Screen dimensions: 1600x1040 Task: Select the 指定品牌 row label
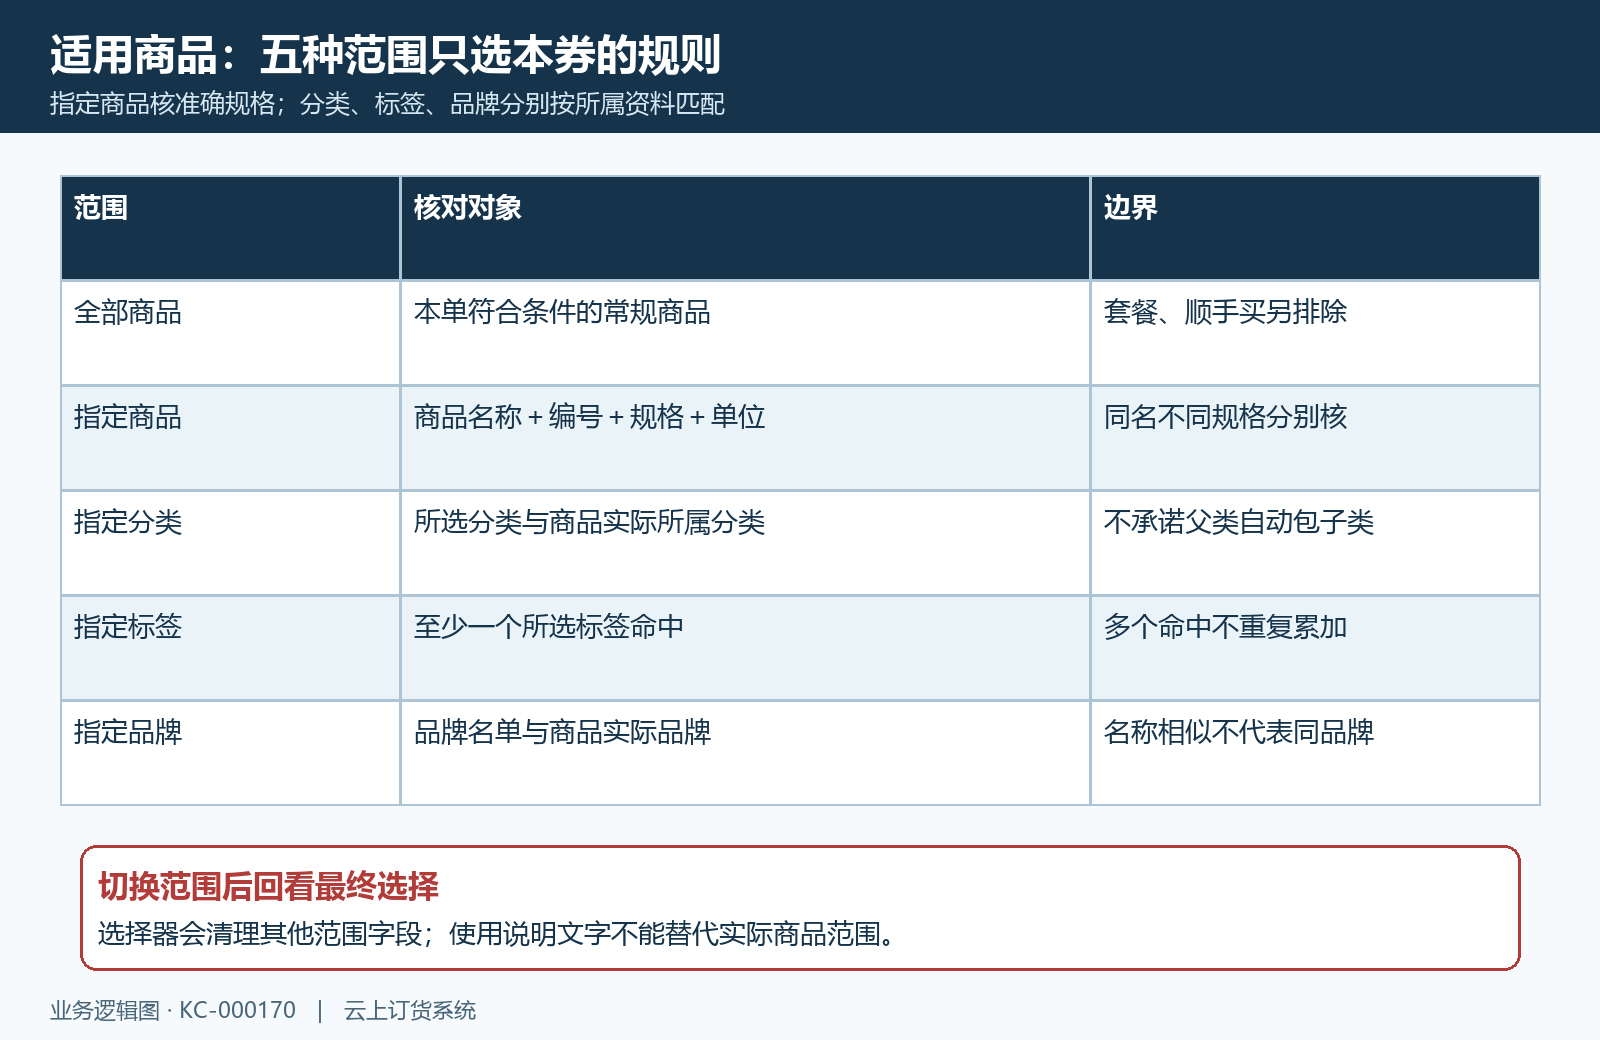[231, 753]
